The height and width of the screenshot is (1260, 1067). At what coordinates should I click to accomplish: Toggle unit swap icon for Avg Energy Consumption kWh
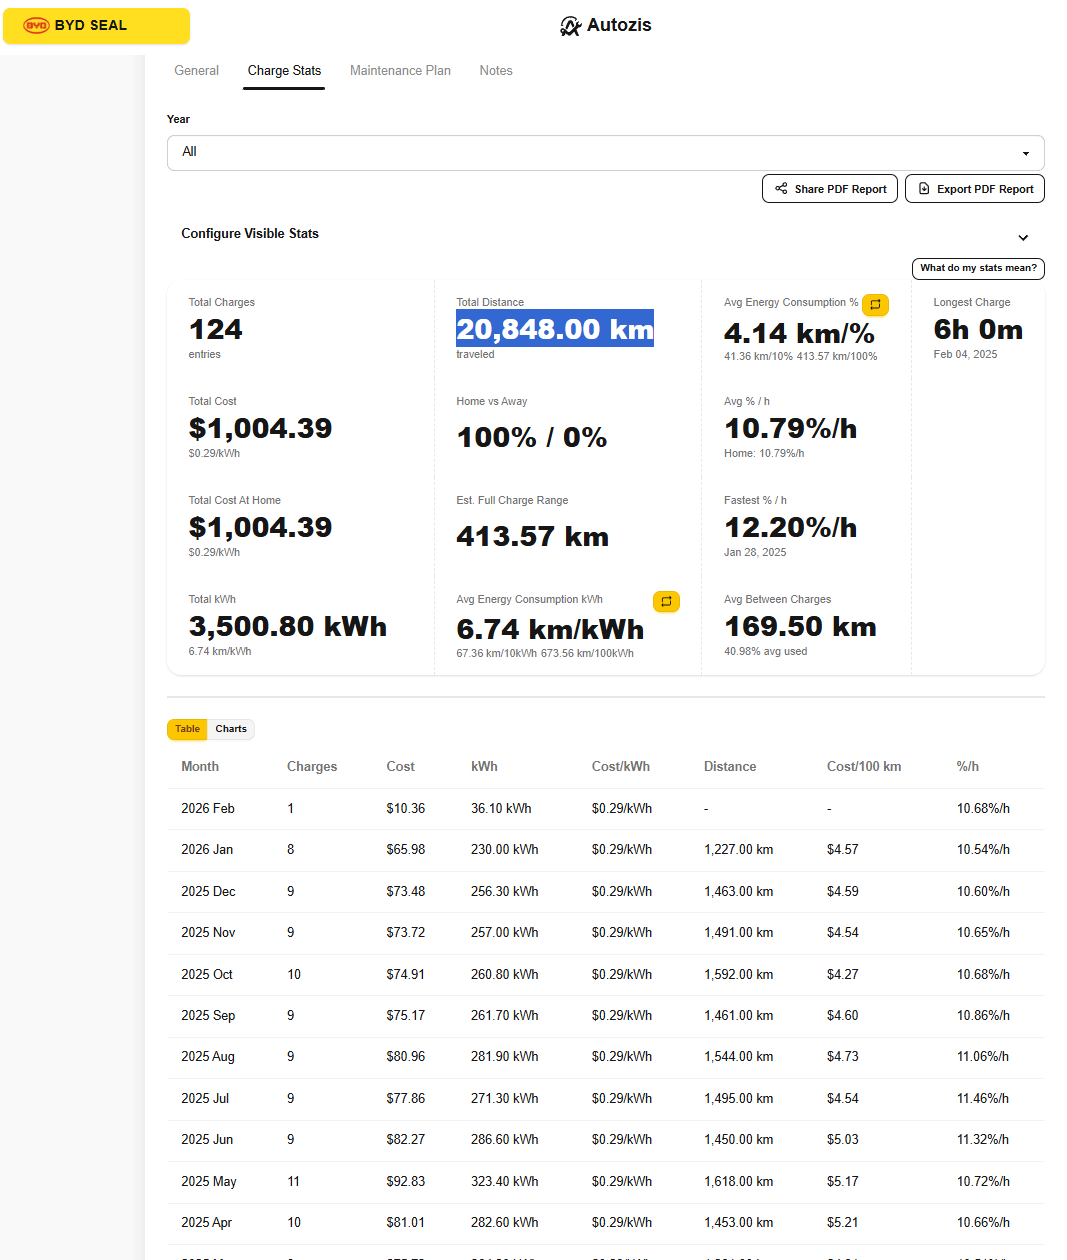click(x=666, y=601)
